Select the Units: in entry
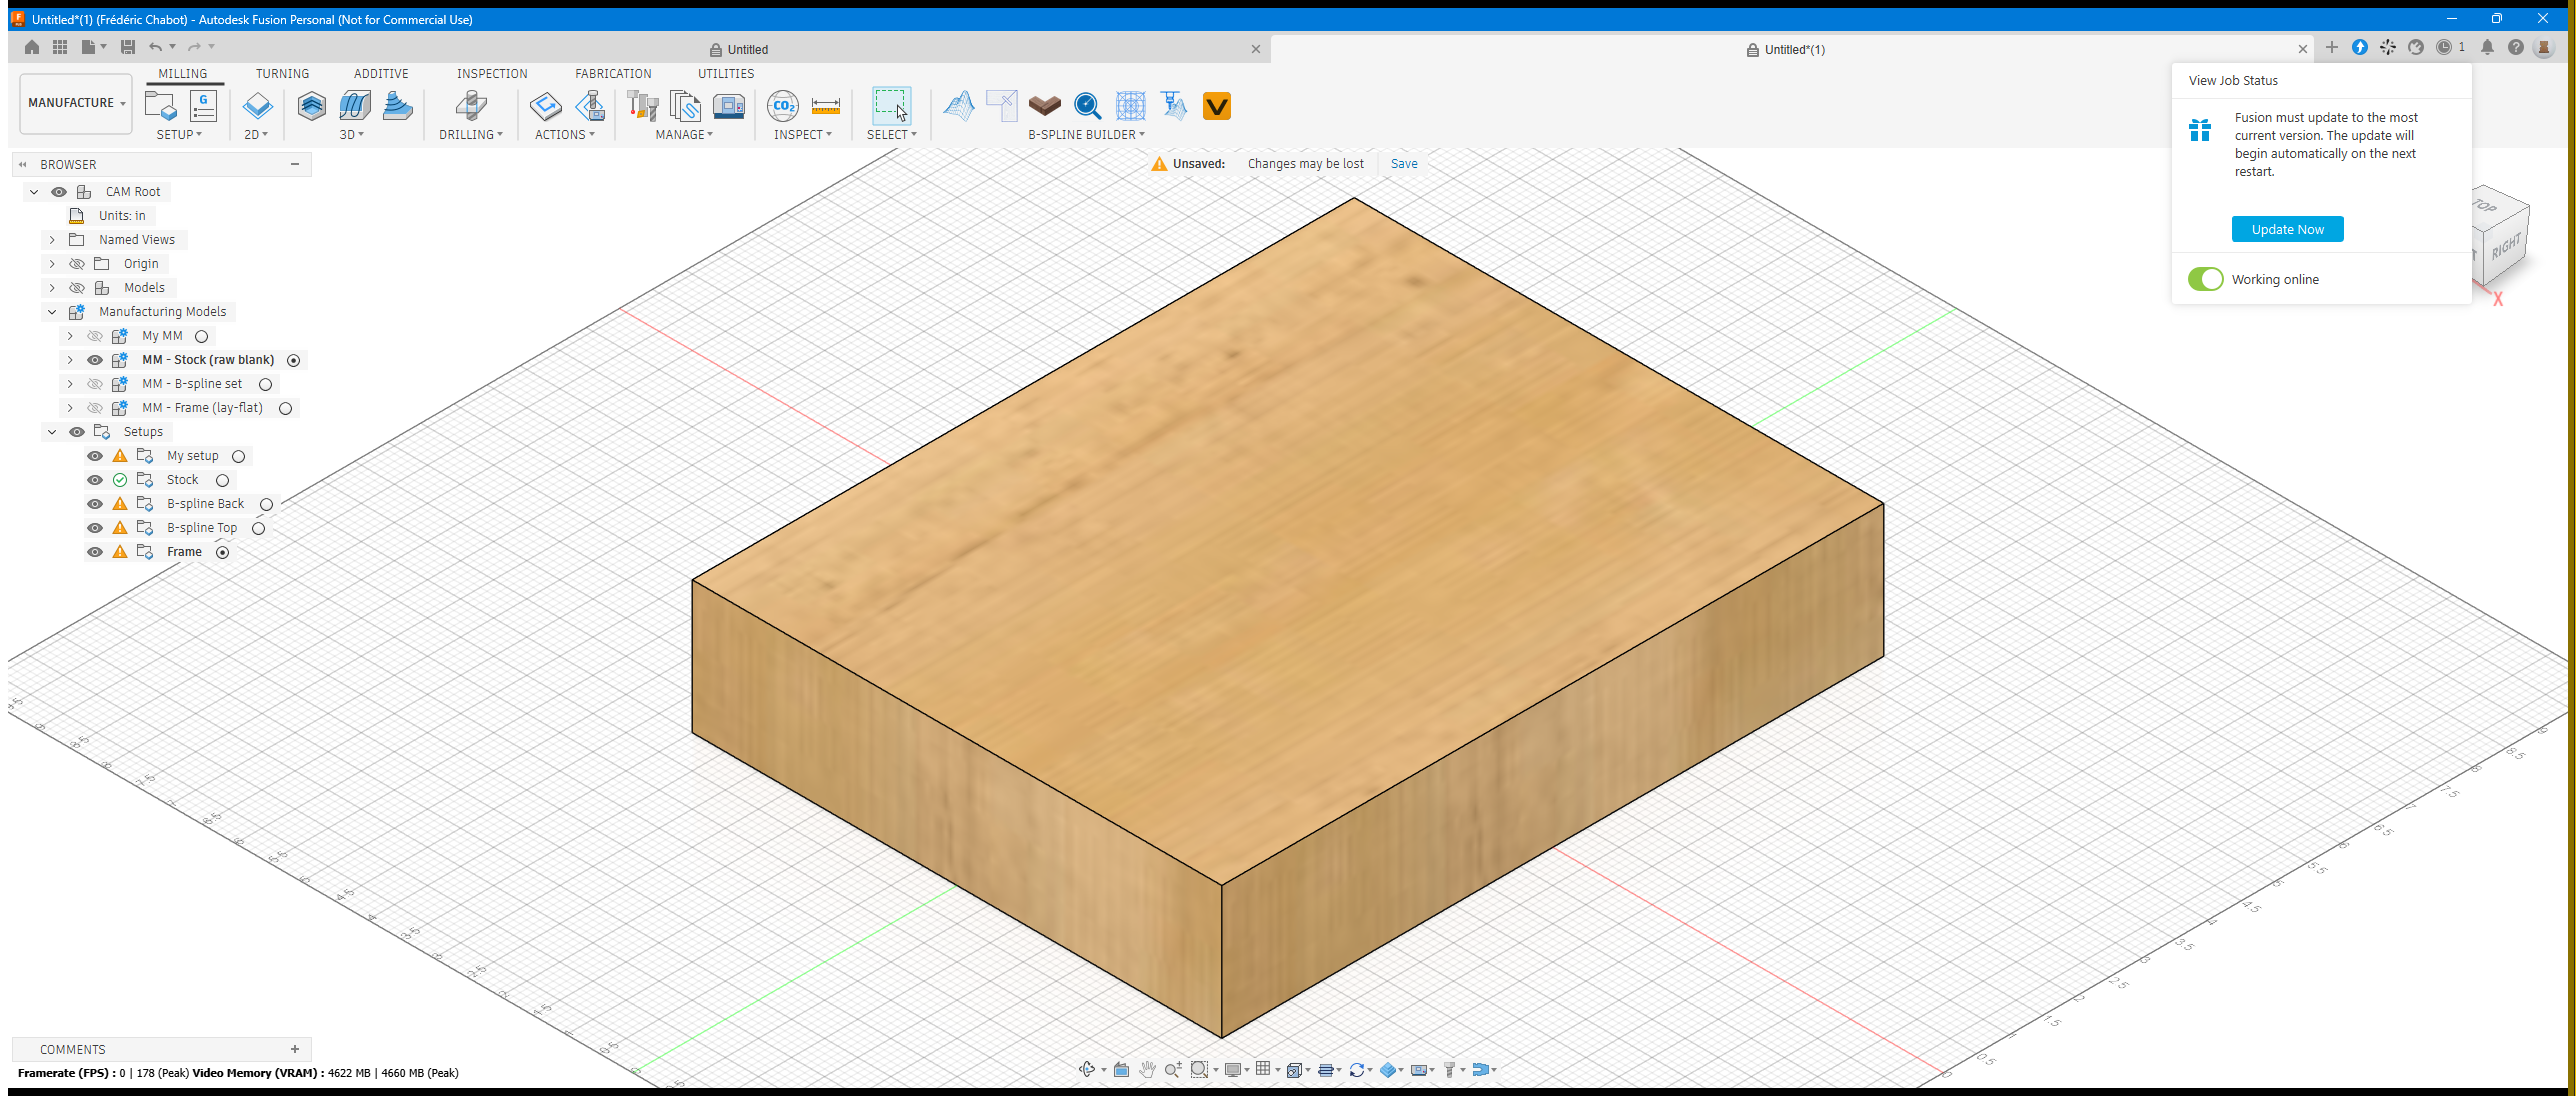The width and height of the screenshot is (2576, 1096). click(x=122, y=216)
